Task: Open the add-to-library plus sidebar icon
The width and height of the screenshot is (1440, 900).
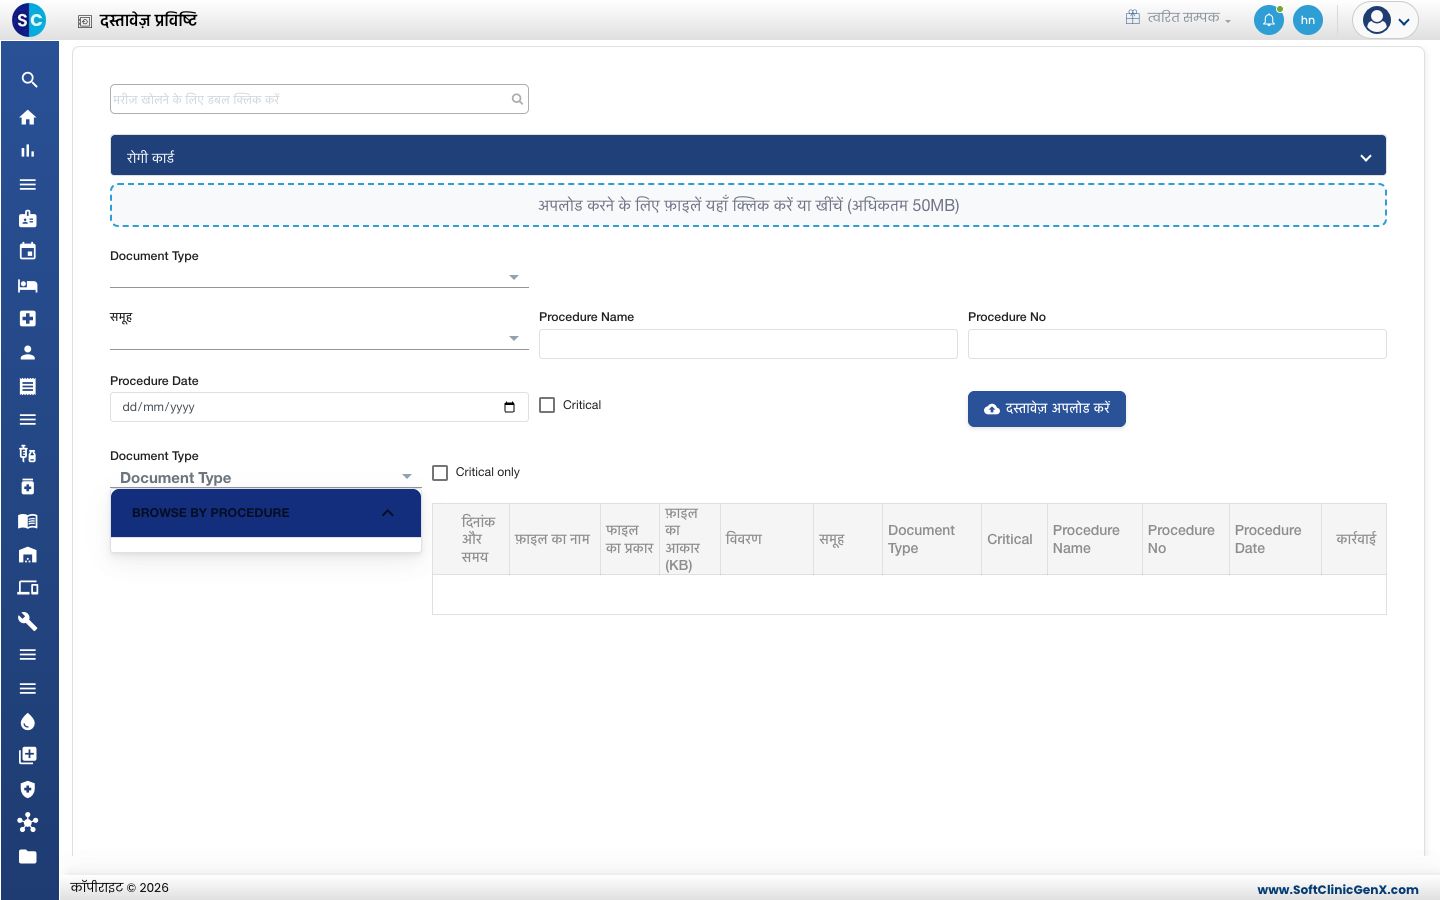Action: [28, 756]
